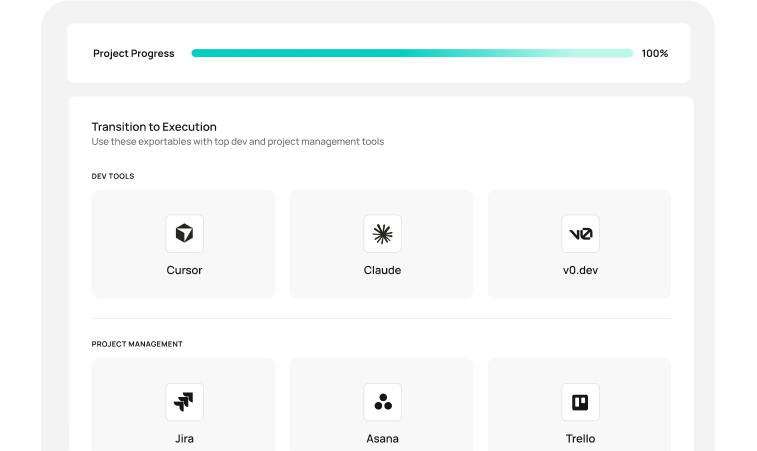The image size is (757, 451).
Task: Click the v0 logo icon
Action: pyautogui.click(x=580, y=234)
